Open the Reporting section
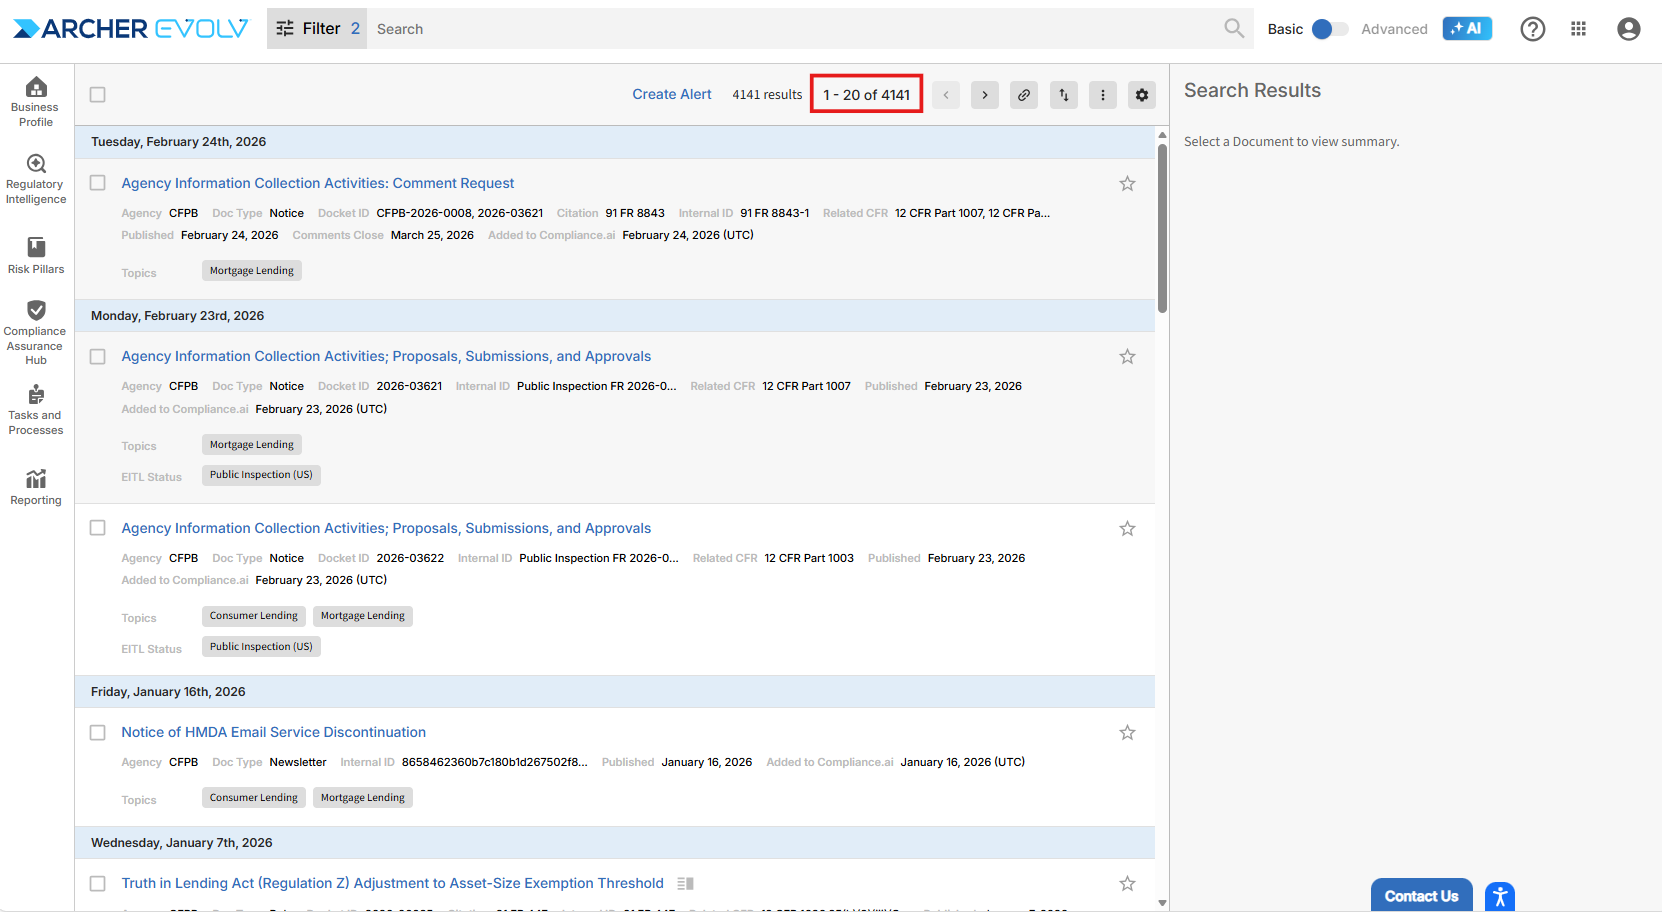The height and width of the screenshot is (912, 1662). (x=36, y=487)
